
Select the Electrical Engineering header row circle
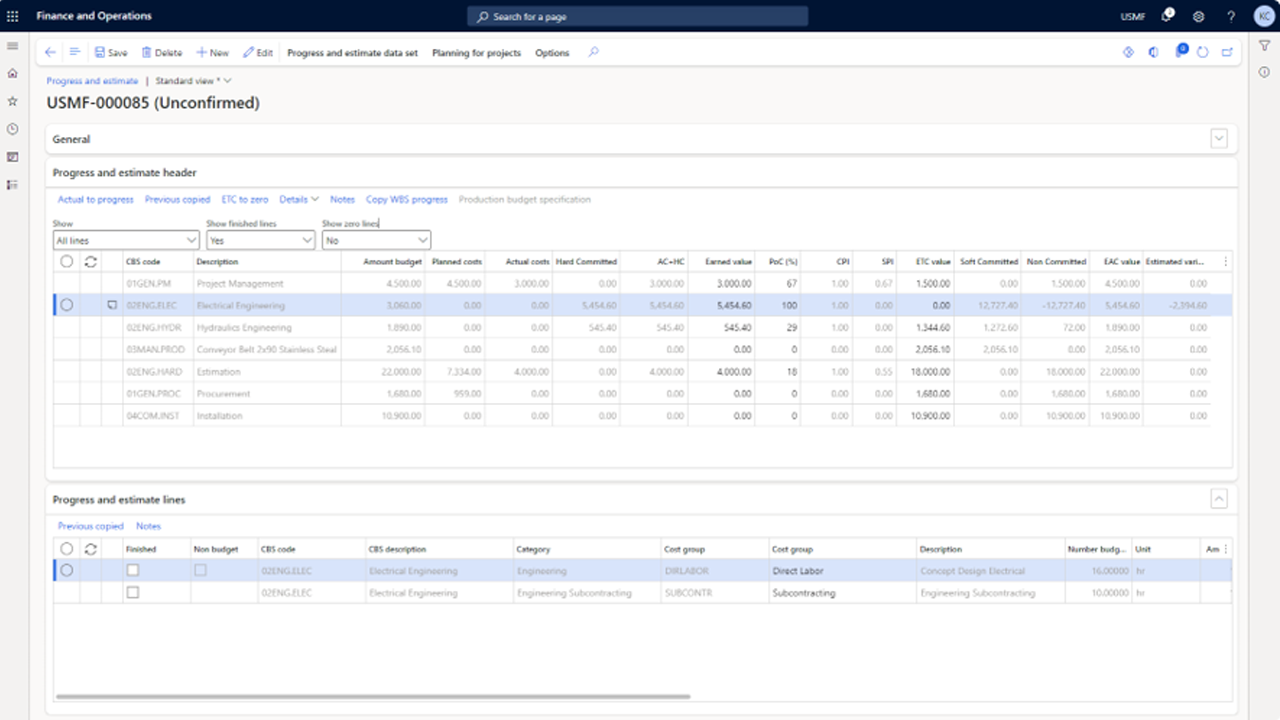point(67,306)
